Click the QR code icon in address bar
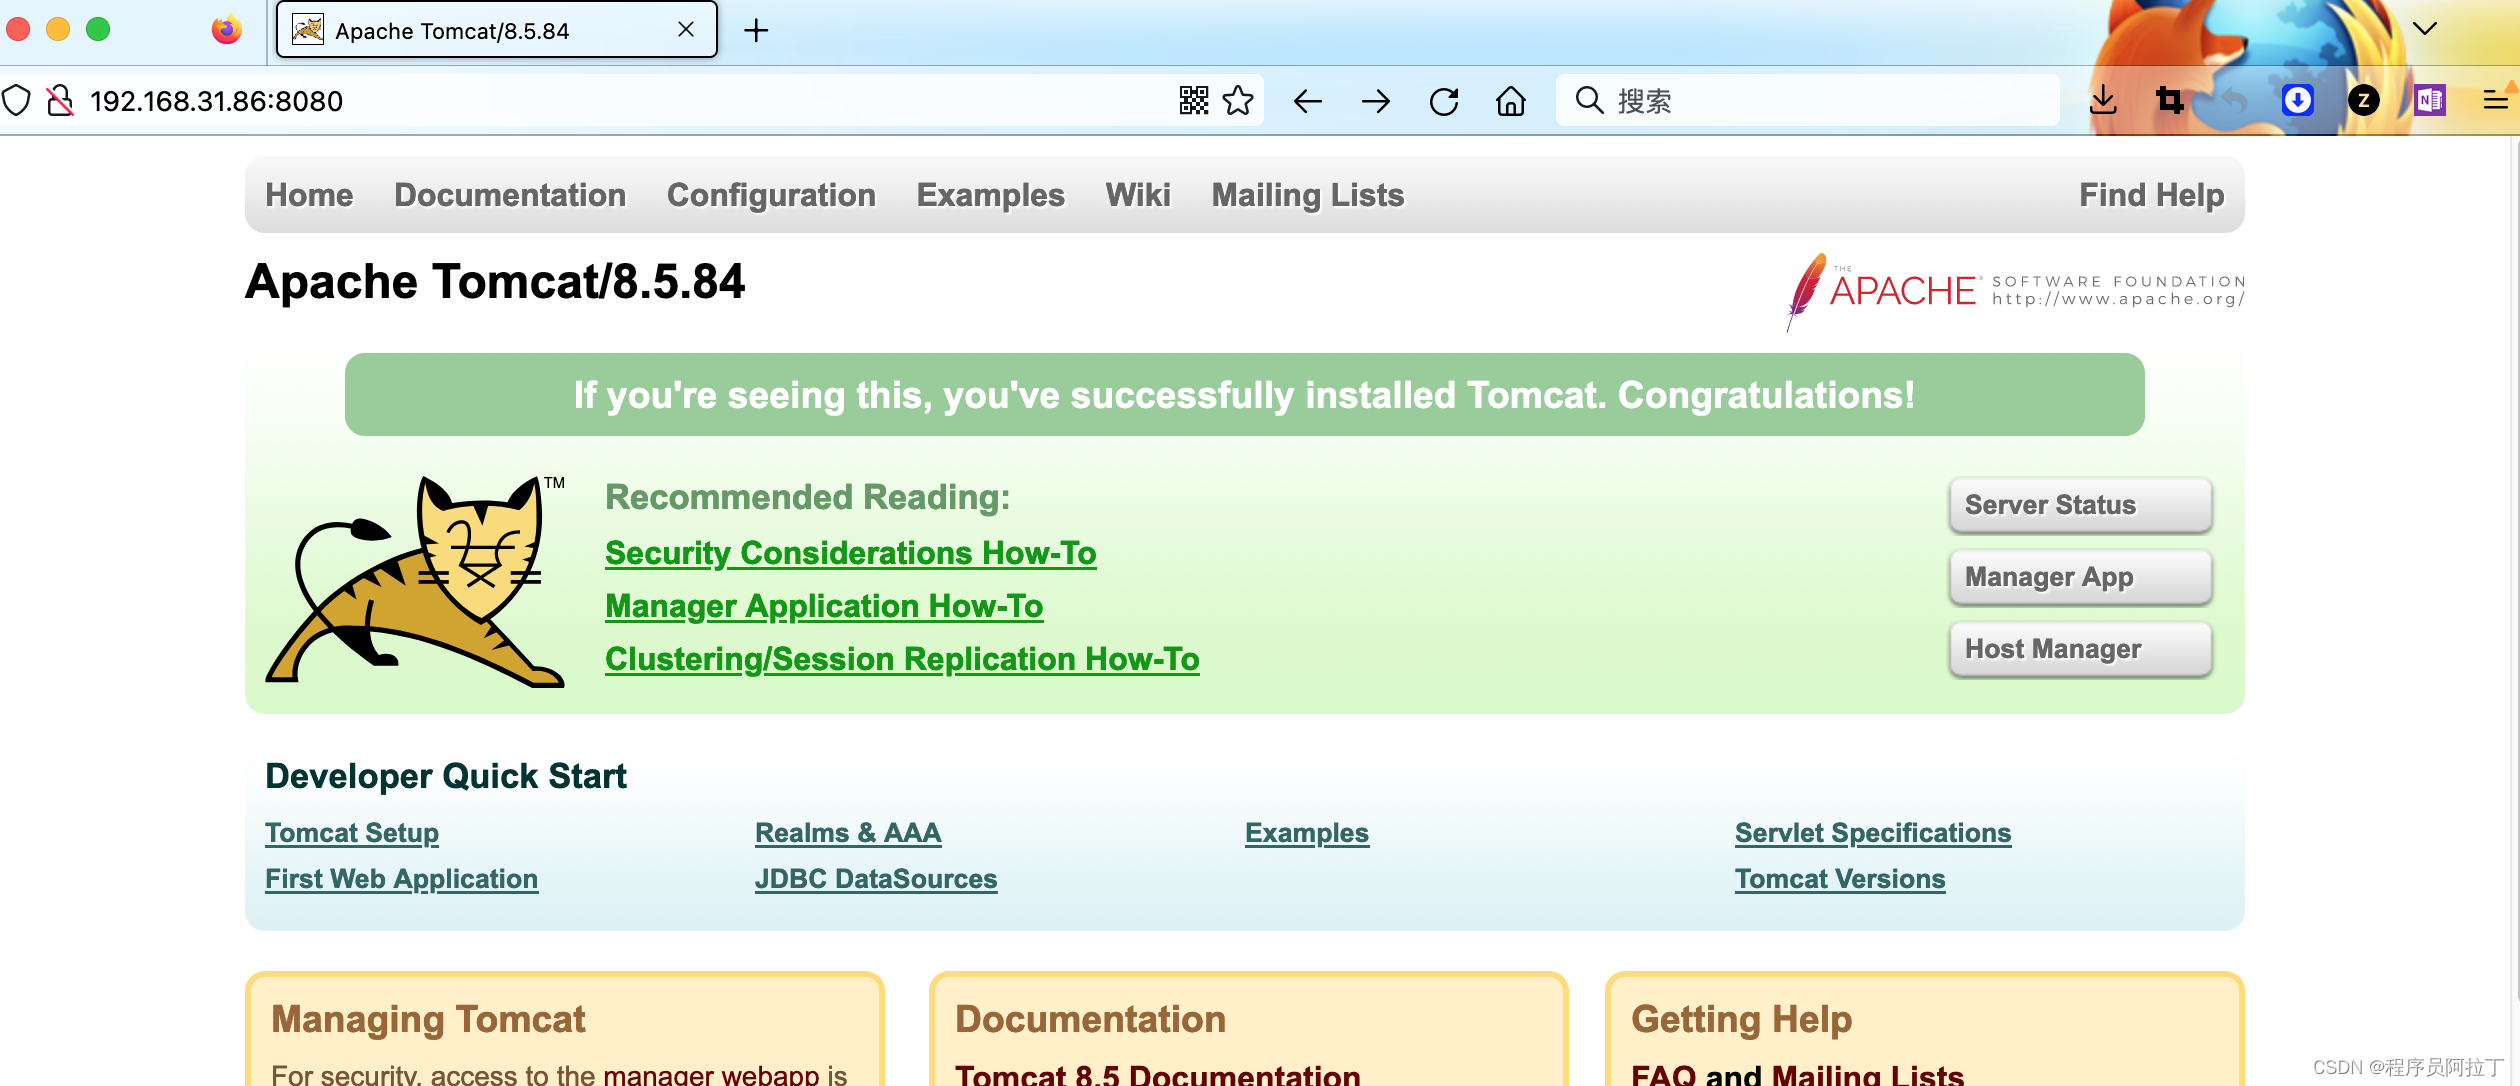Screen dimensions: 2520x1086 click(x=1193, y=101)
